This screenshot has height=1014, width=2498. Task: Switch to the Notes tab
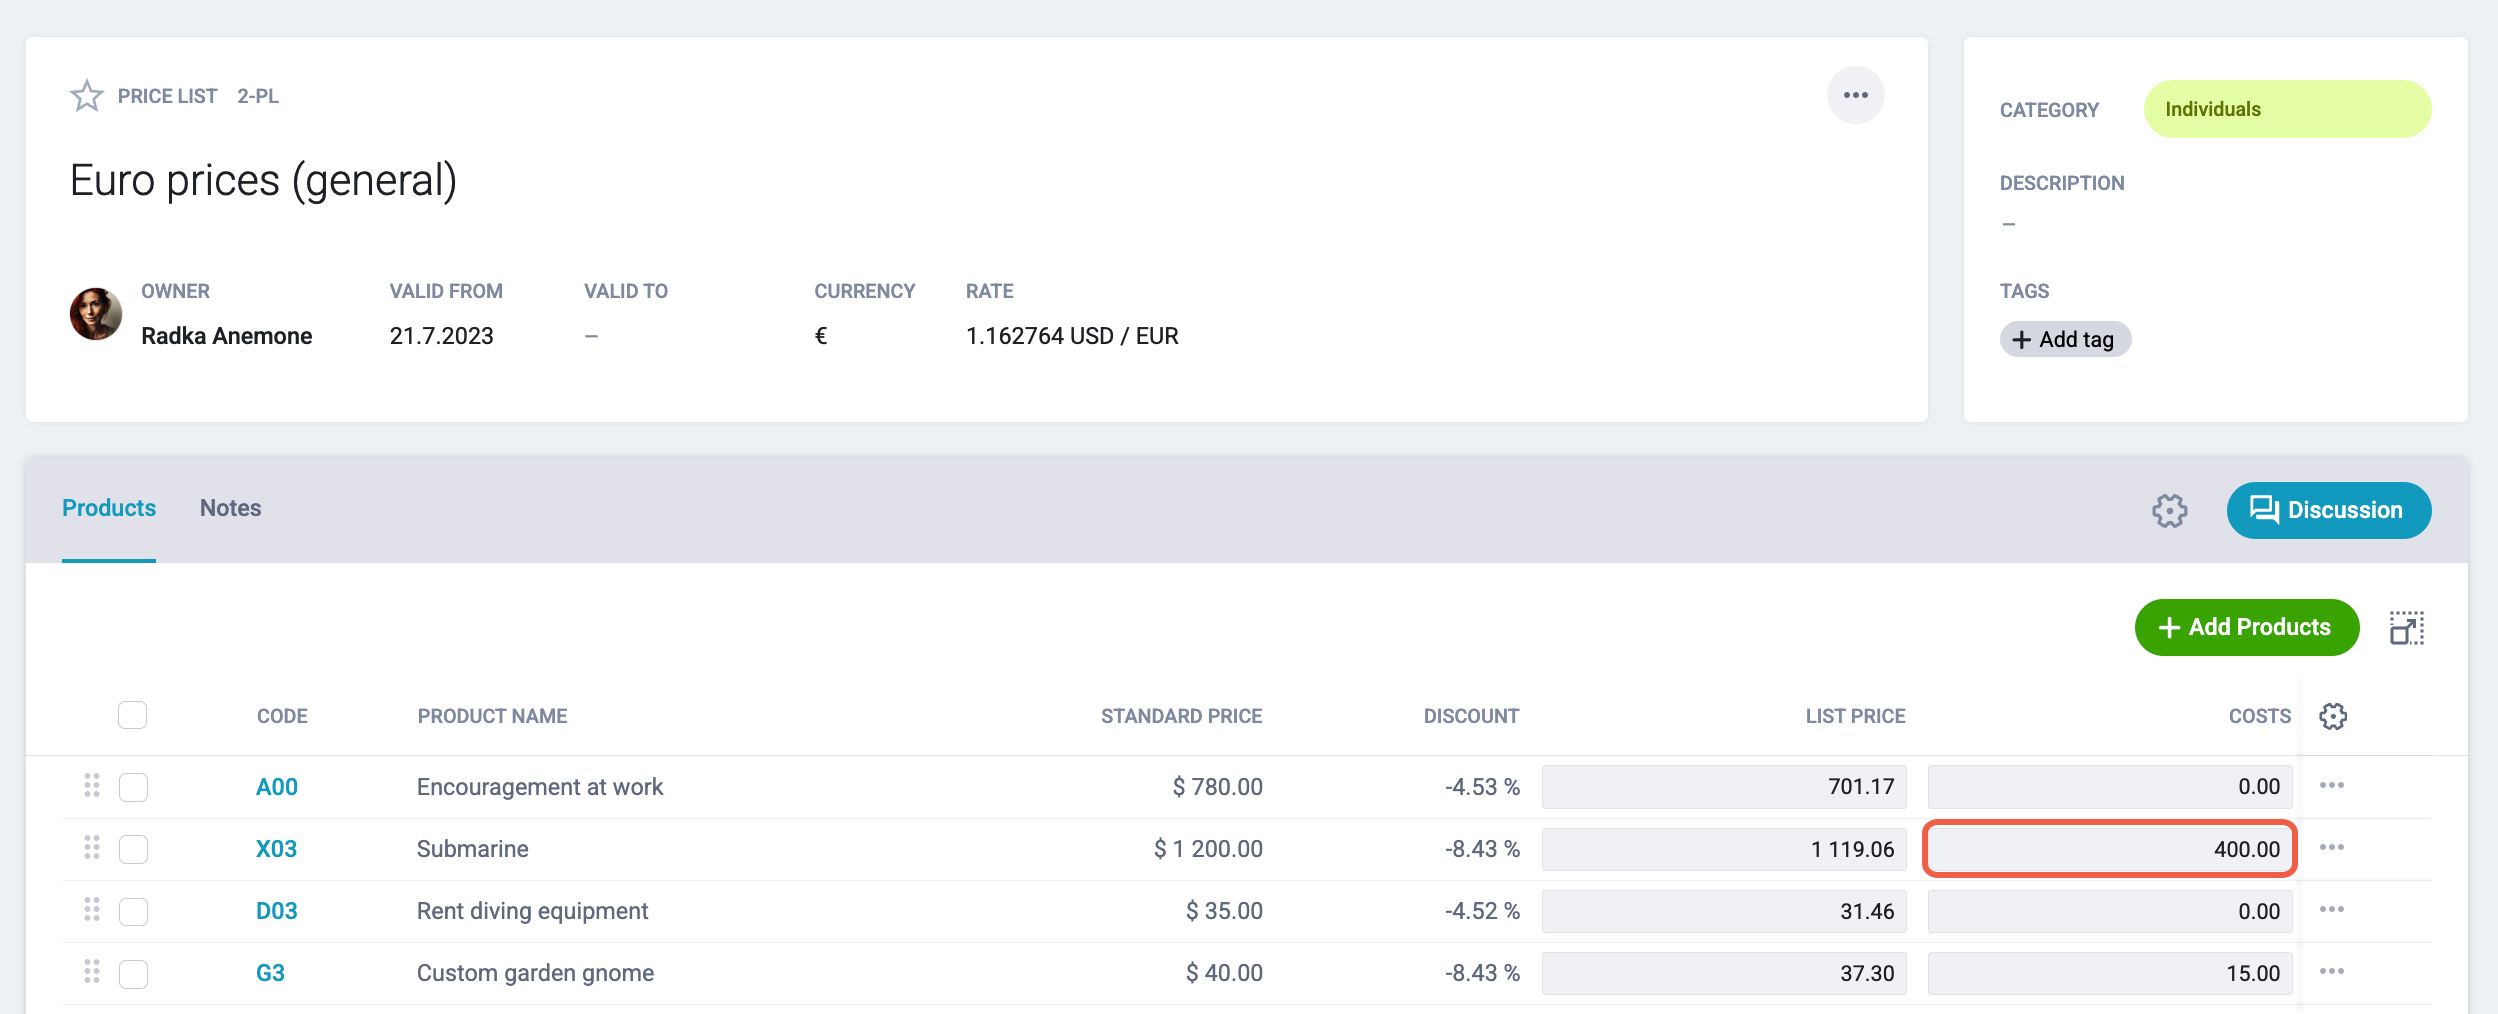[x=230, y=508]
